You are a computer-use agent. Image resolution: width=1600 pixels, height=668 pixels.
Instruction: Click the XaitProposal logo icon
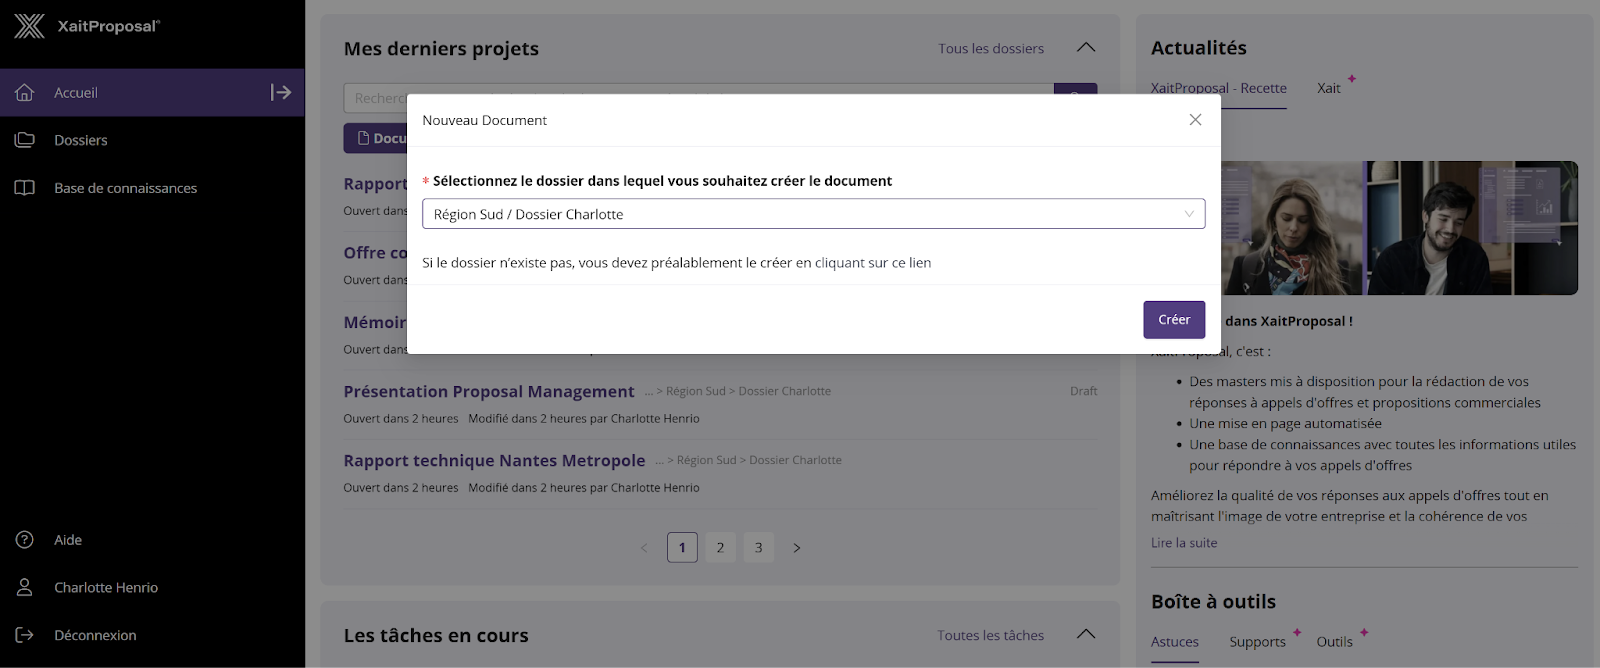coord(29,26)
